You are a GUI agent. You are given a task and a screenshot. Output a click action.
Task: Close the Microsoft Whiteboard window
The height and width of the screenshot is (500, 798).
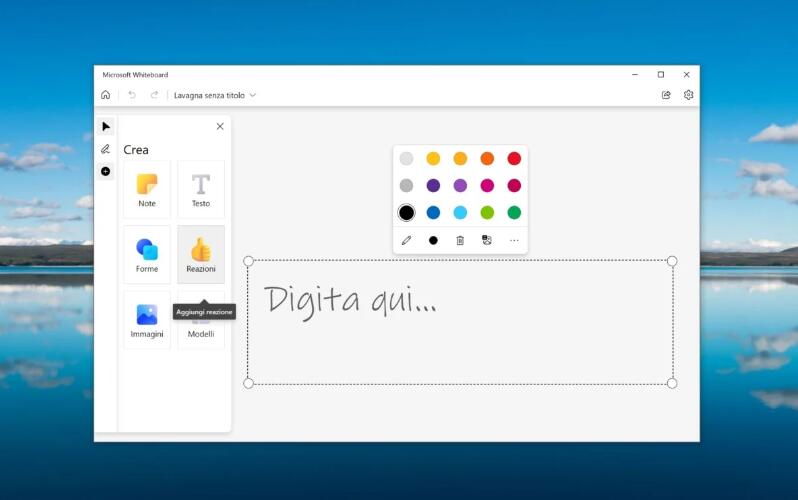[x=687, y=74]
